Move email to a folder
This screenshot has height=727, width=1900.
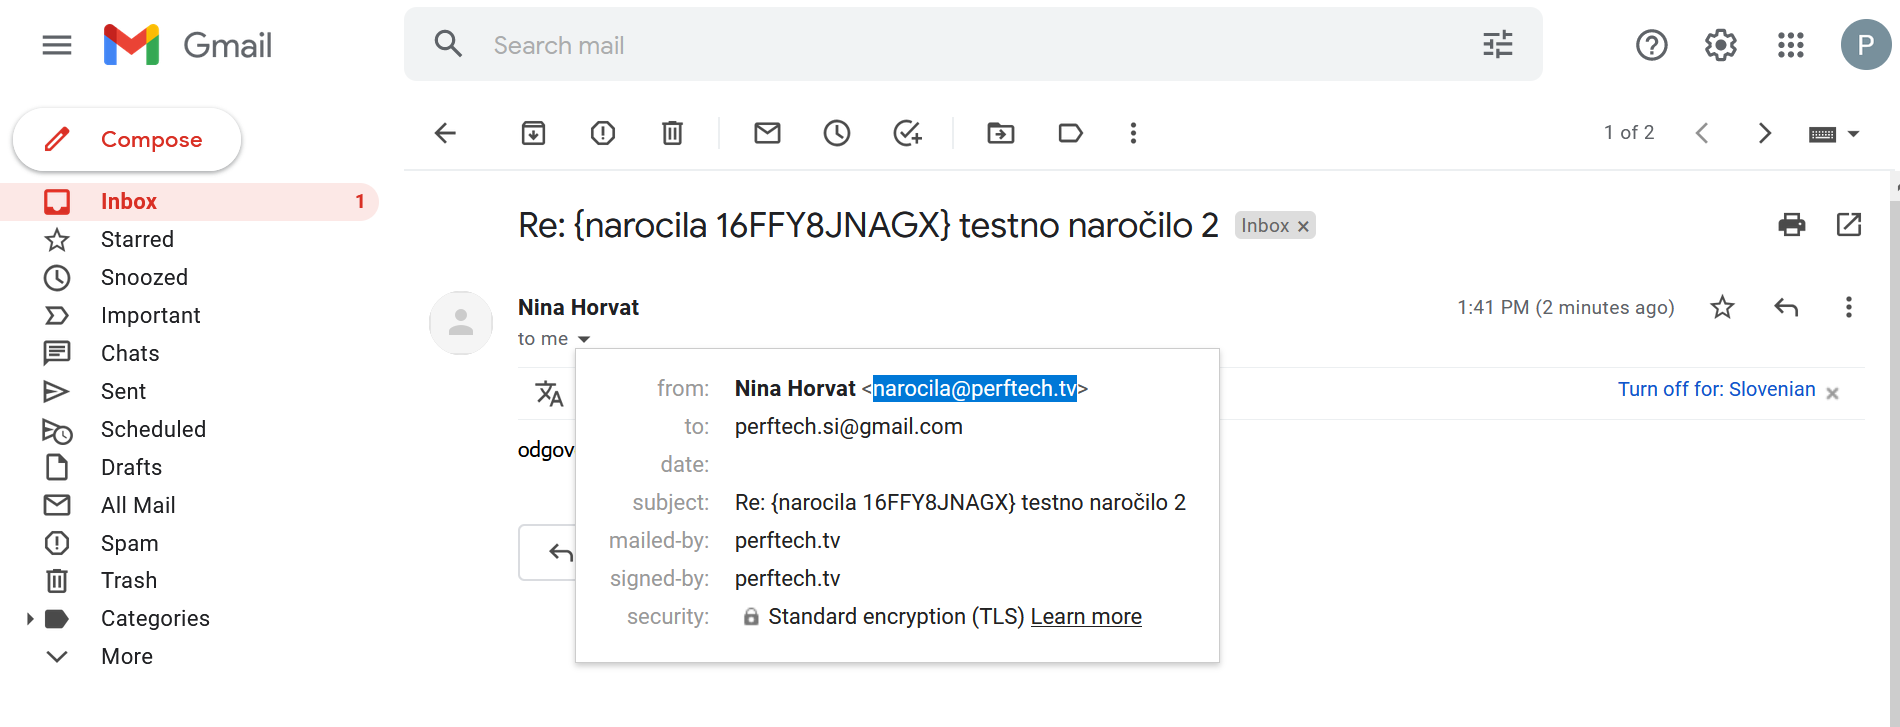tap(1000, 133)
